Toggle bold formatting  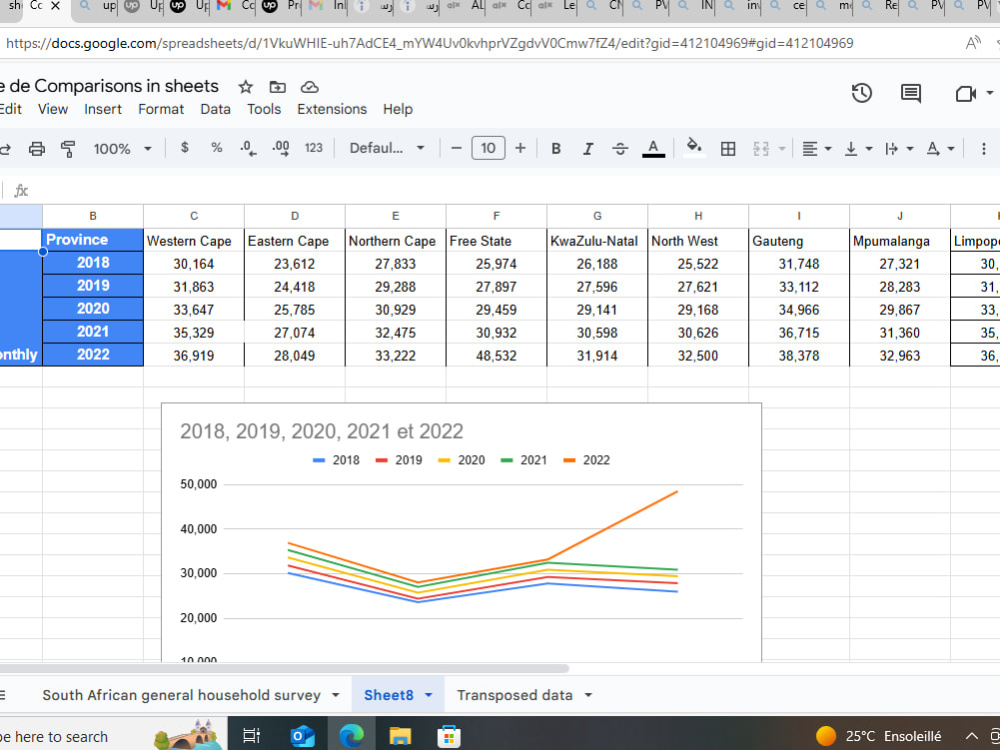click(x=556, y=149)
